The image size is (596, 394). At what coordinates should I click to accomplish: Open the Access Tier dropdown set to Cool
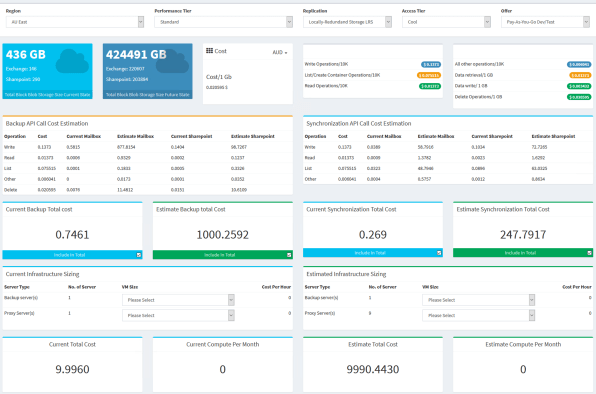point(446,22)
